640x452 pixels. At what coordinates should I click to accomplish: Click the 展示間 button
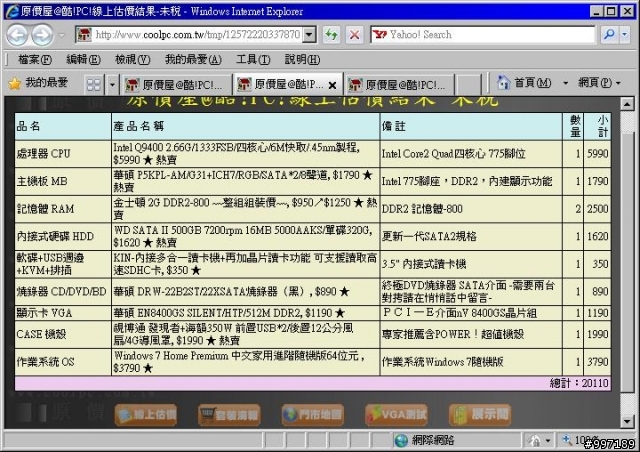pyautogui.click(x=480, y=415)
